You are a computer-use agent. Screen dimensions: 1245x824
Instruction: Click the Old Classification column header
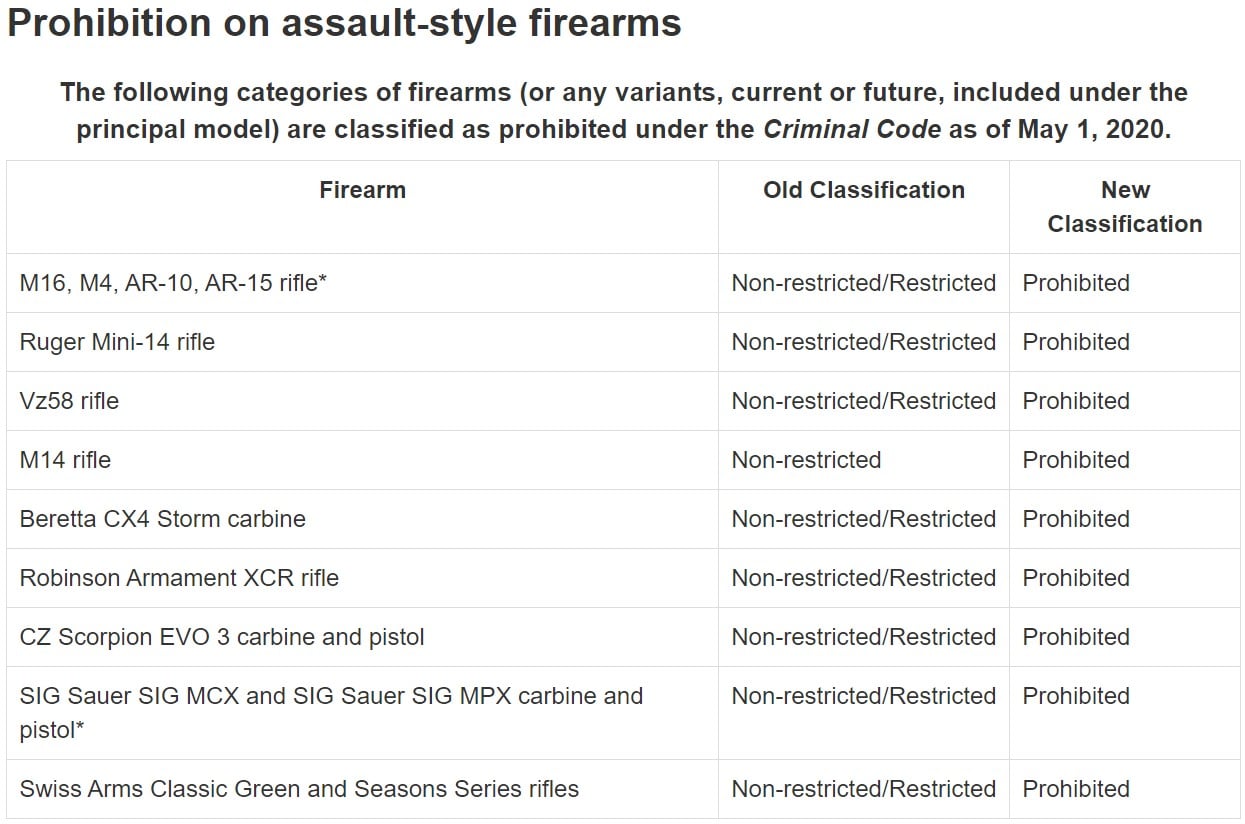(864, 190)
